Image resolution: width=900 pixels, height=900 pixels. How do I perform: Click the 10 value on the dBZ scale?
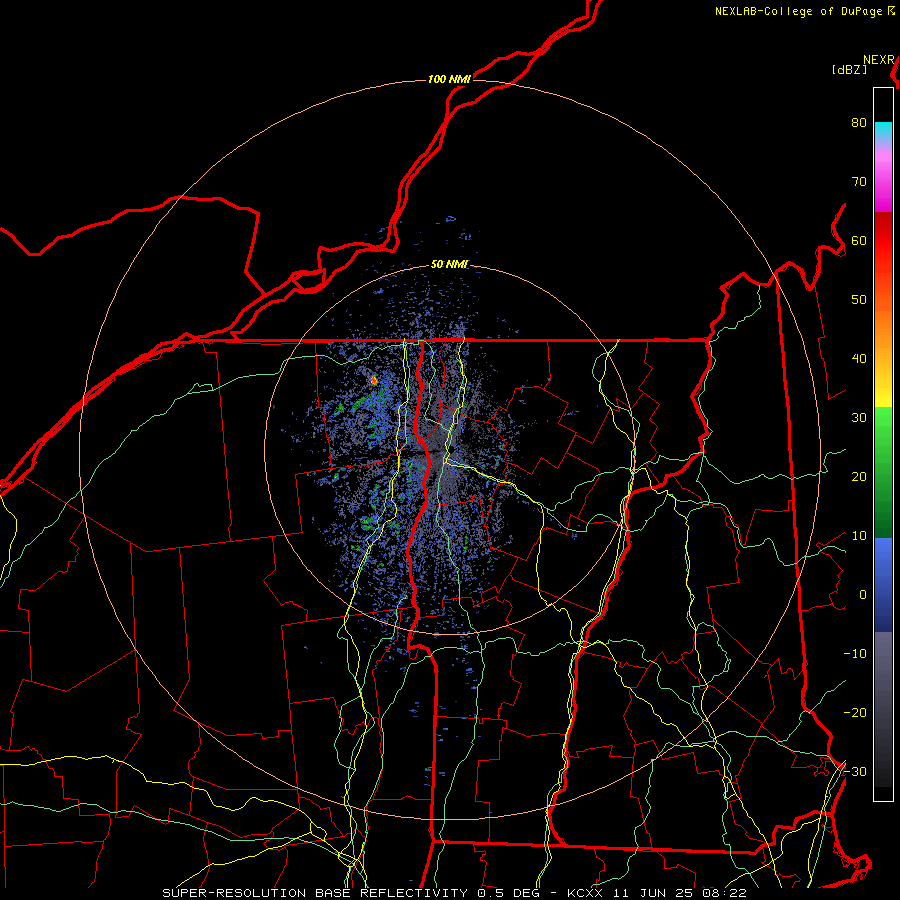[859, 536]
